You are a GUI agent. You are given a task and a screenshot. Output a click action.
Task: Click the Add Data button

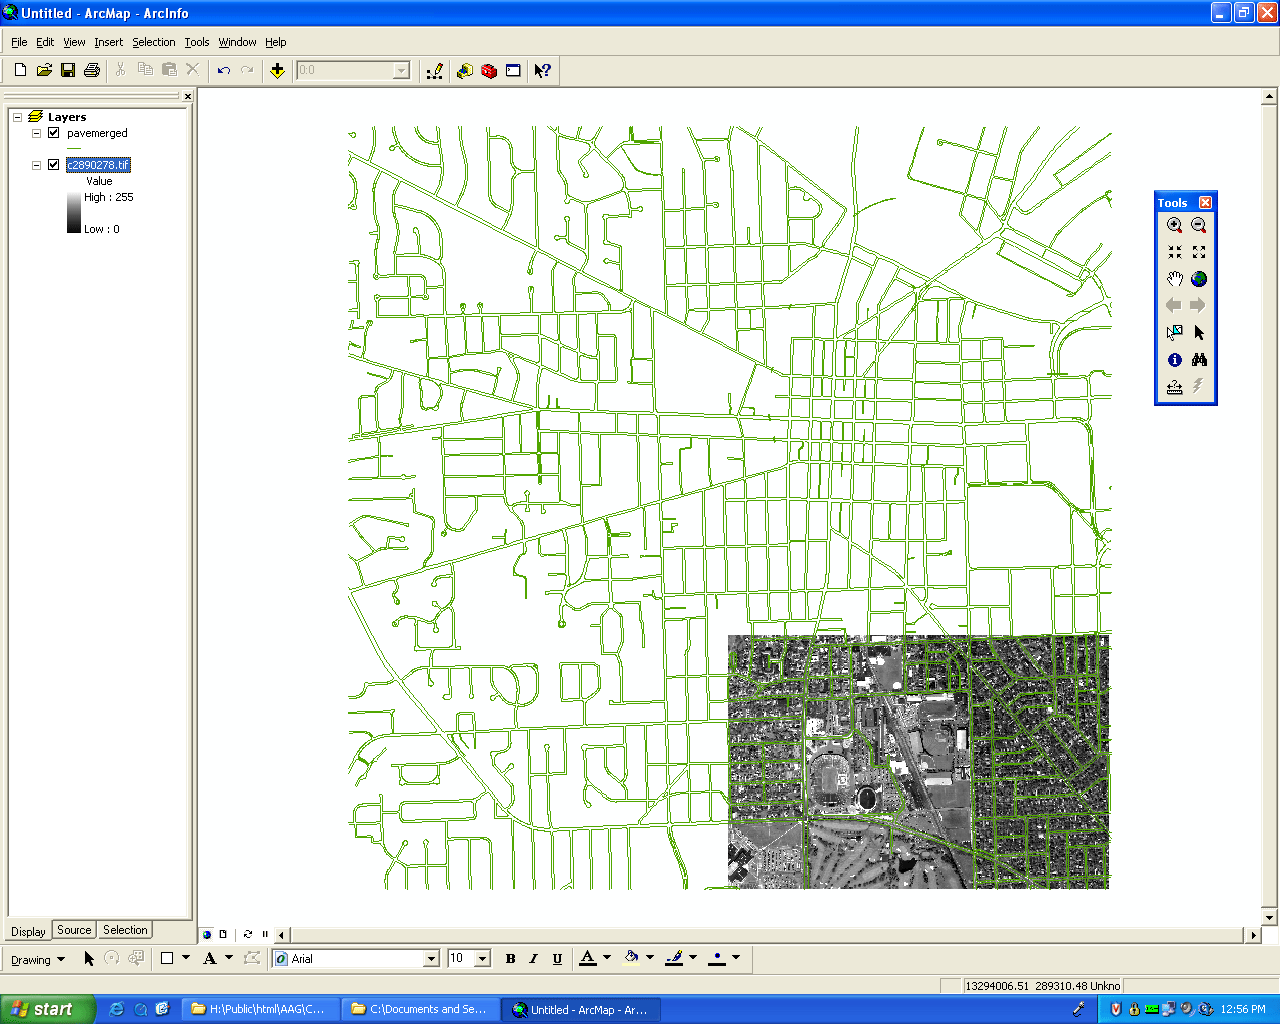coord(277,70)
